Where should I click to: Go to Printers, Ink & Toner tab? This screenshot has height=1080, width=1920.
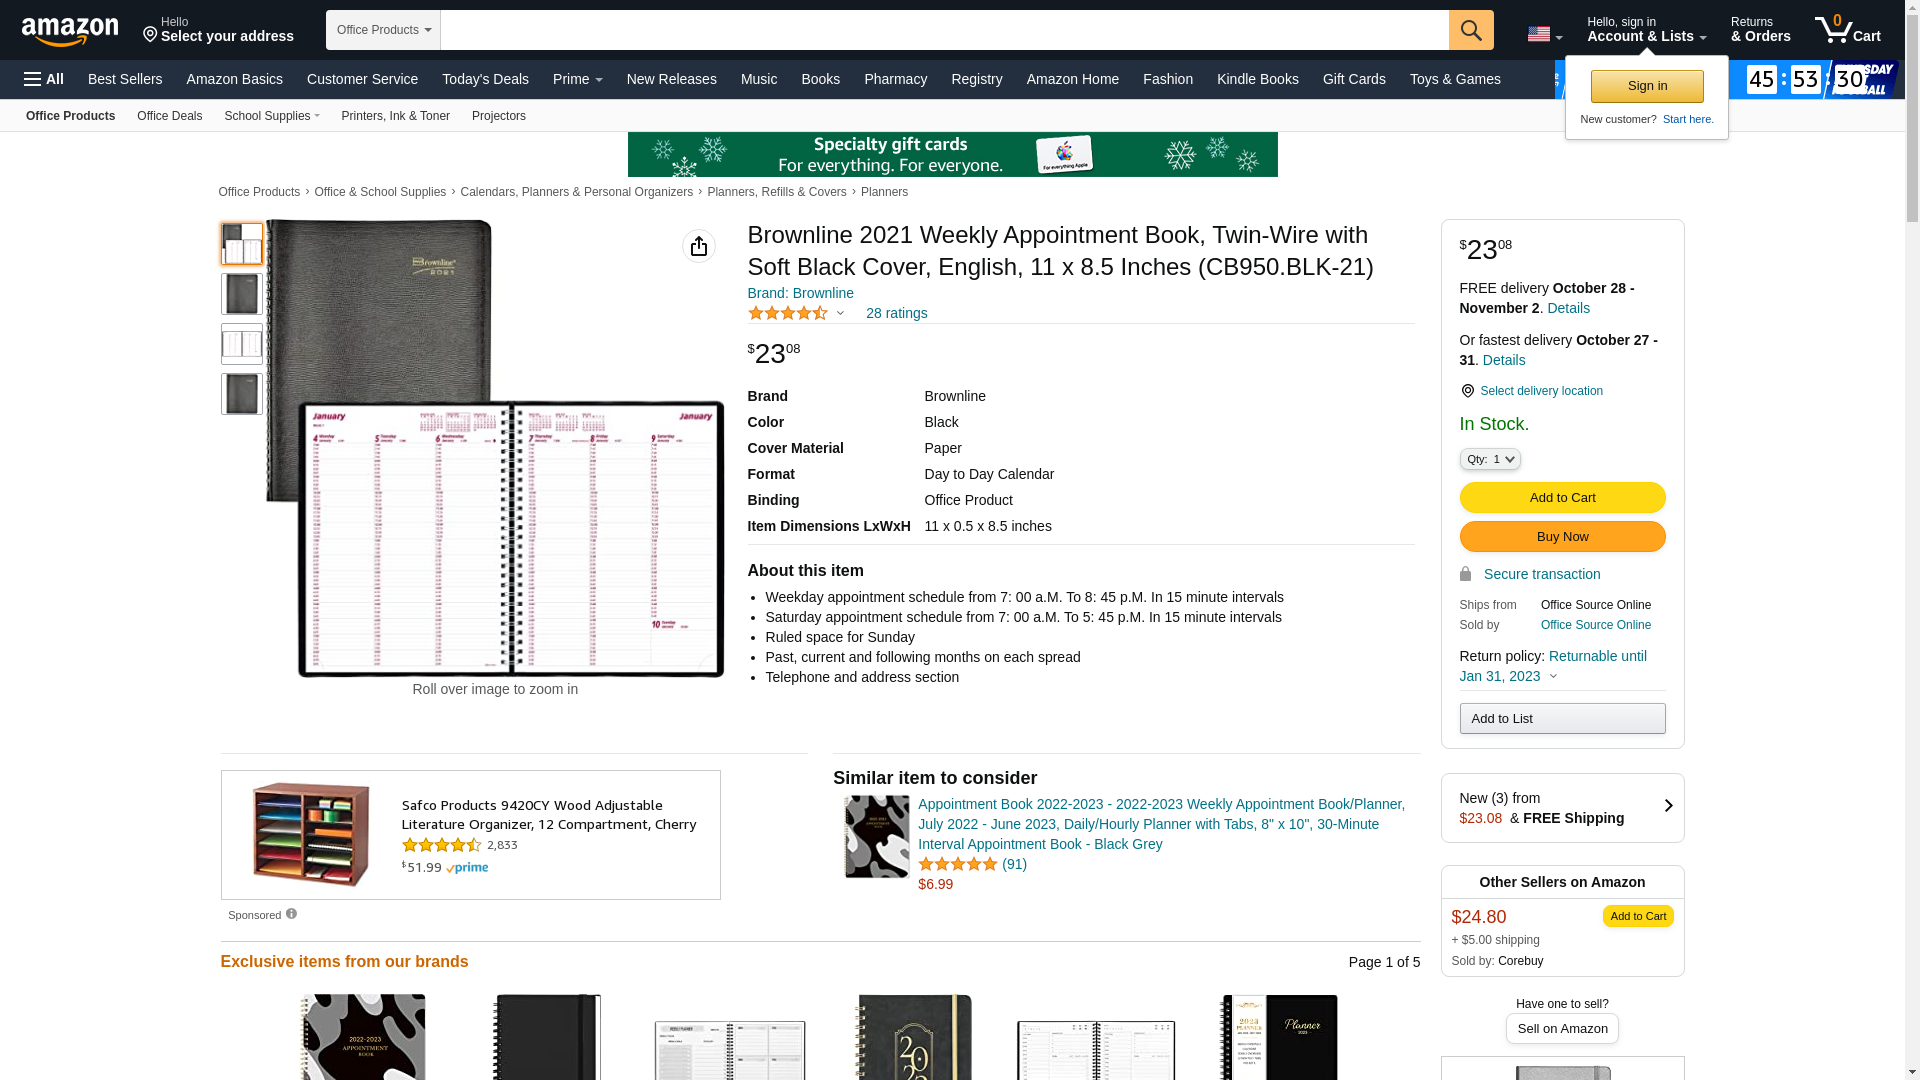[x=395, y=116]
